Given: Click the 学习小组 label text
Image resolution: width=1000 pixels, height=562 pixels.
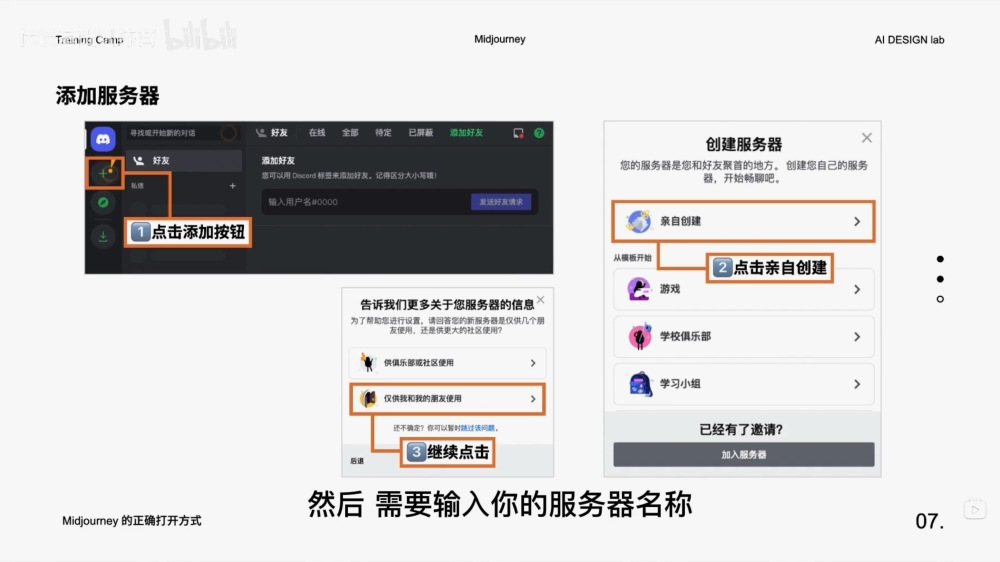Looking at the screenshot, I should tap(680, 384).
